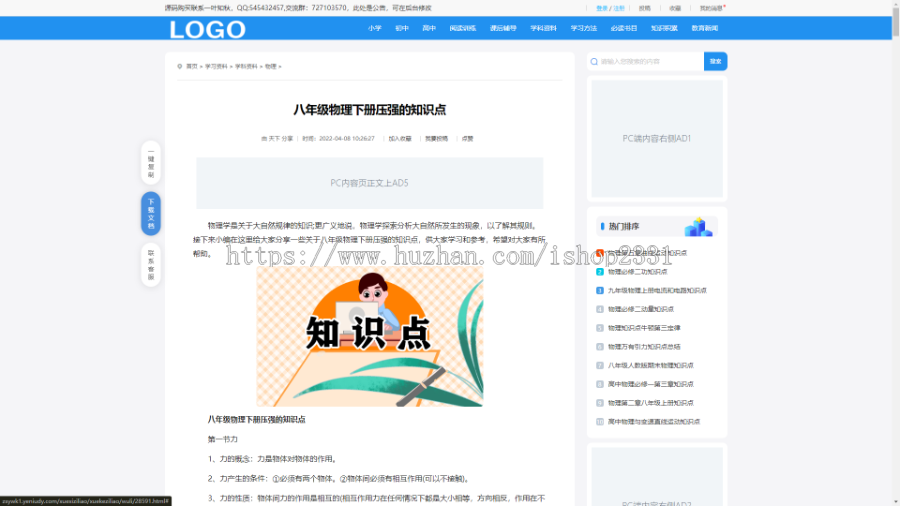Open the 必读书目 menu item

624,28
